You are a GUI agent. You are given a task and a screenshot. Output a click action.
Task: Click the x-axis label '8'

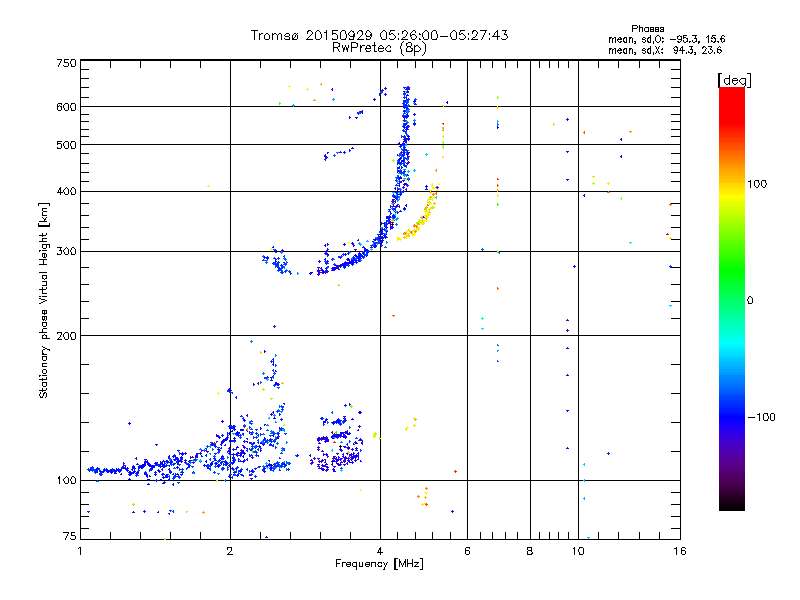point(530,551)
